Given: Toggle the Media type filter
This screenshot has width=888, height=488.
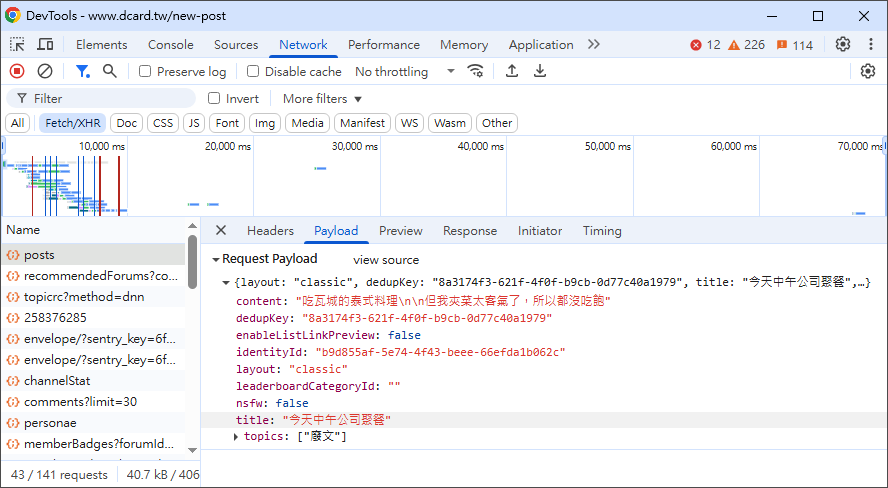Looking at the screenshot, I should click(308, 123).
